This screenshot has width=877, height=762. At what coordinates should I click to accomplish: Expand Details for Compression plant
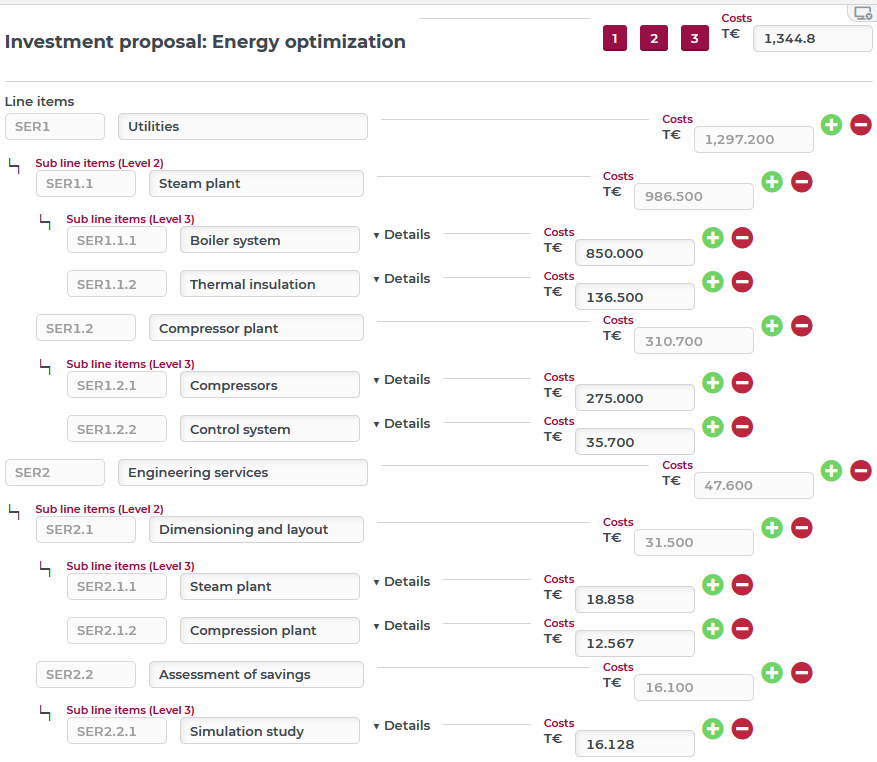(402, 625)
